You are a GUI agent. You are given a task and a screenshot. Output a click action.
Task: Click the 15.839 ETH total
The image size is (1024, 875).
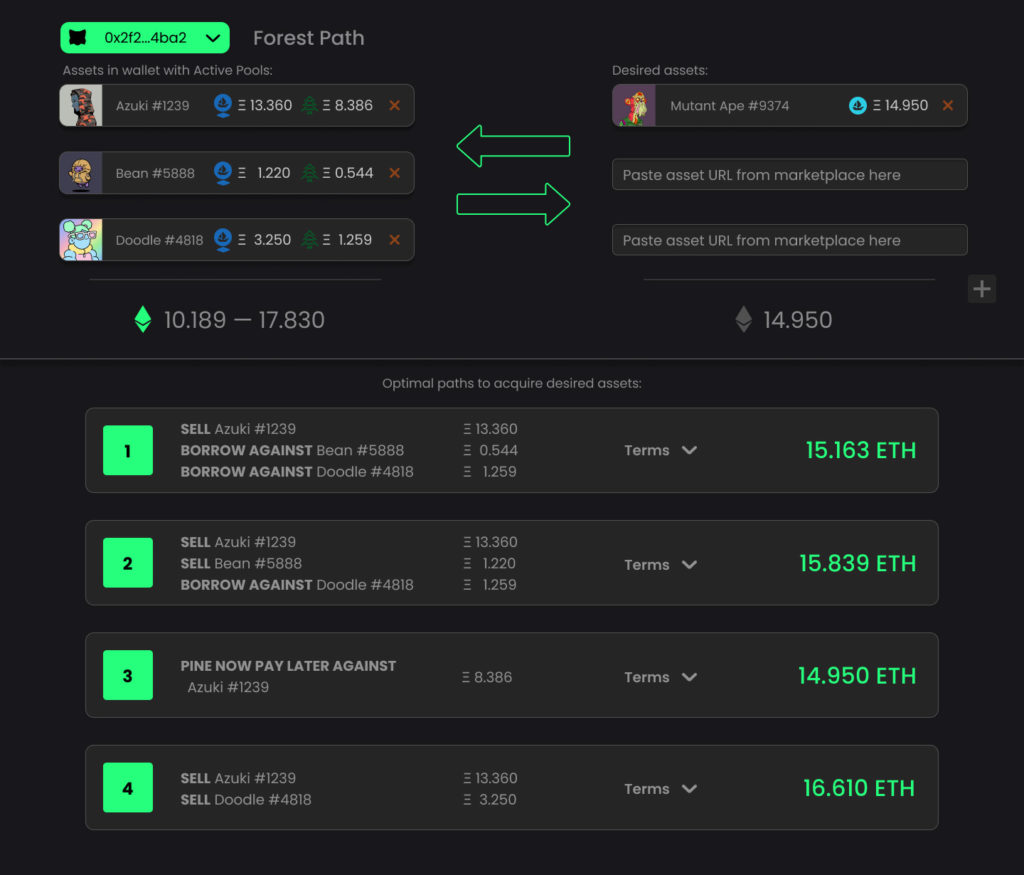pos(857,563)
